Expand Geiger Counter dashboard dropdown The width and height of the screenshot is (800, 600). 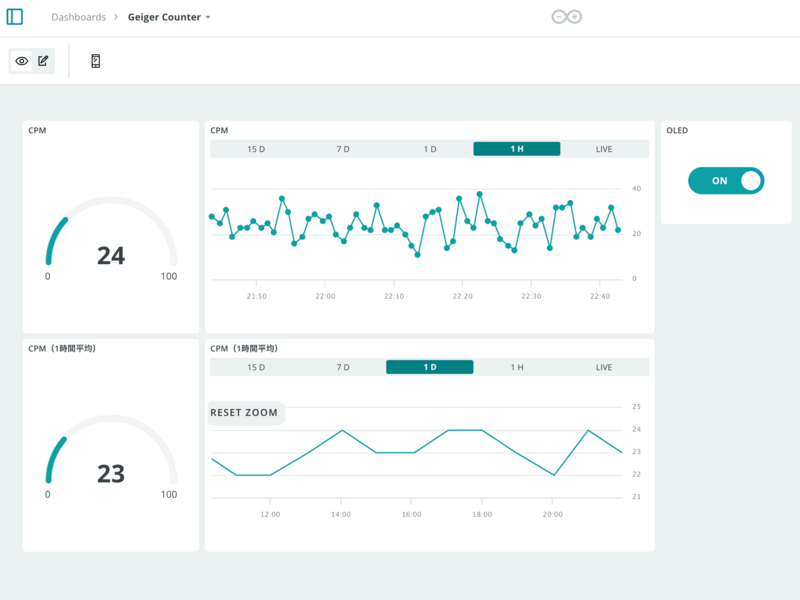[x=208, y=18]
